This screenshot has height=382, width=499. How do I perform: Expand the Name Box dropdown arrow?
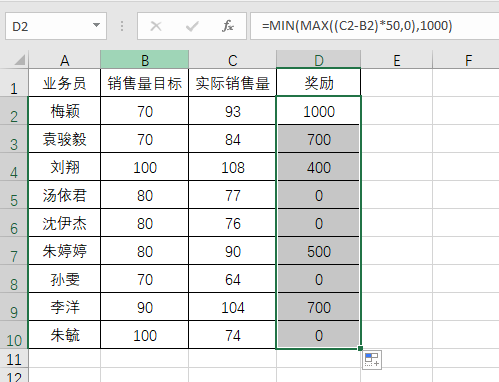tap(96, 25)
